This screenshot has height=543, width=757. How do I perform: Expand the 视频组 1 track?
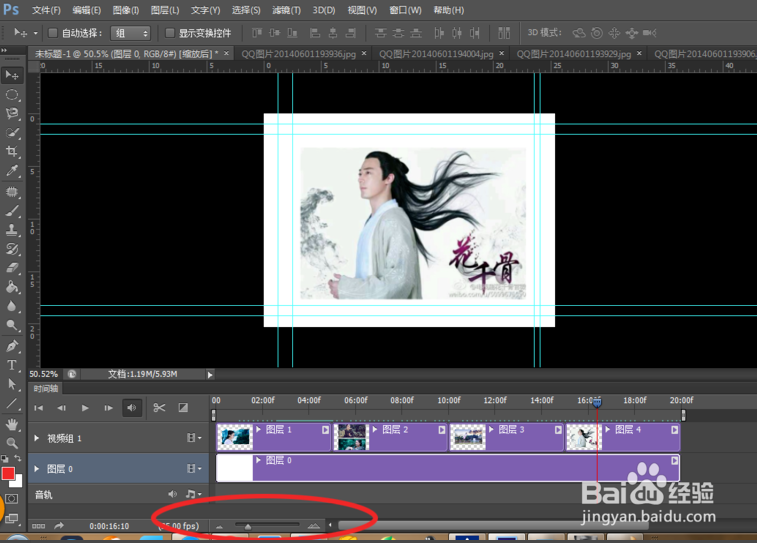coord(37,438)
